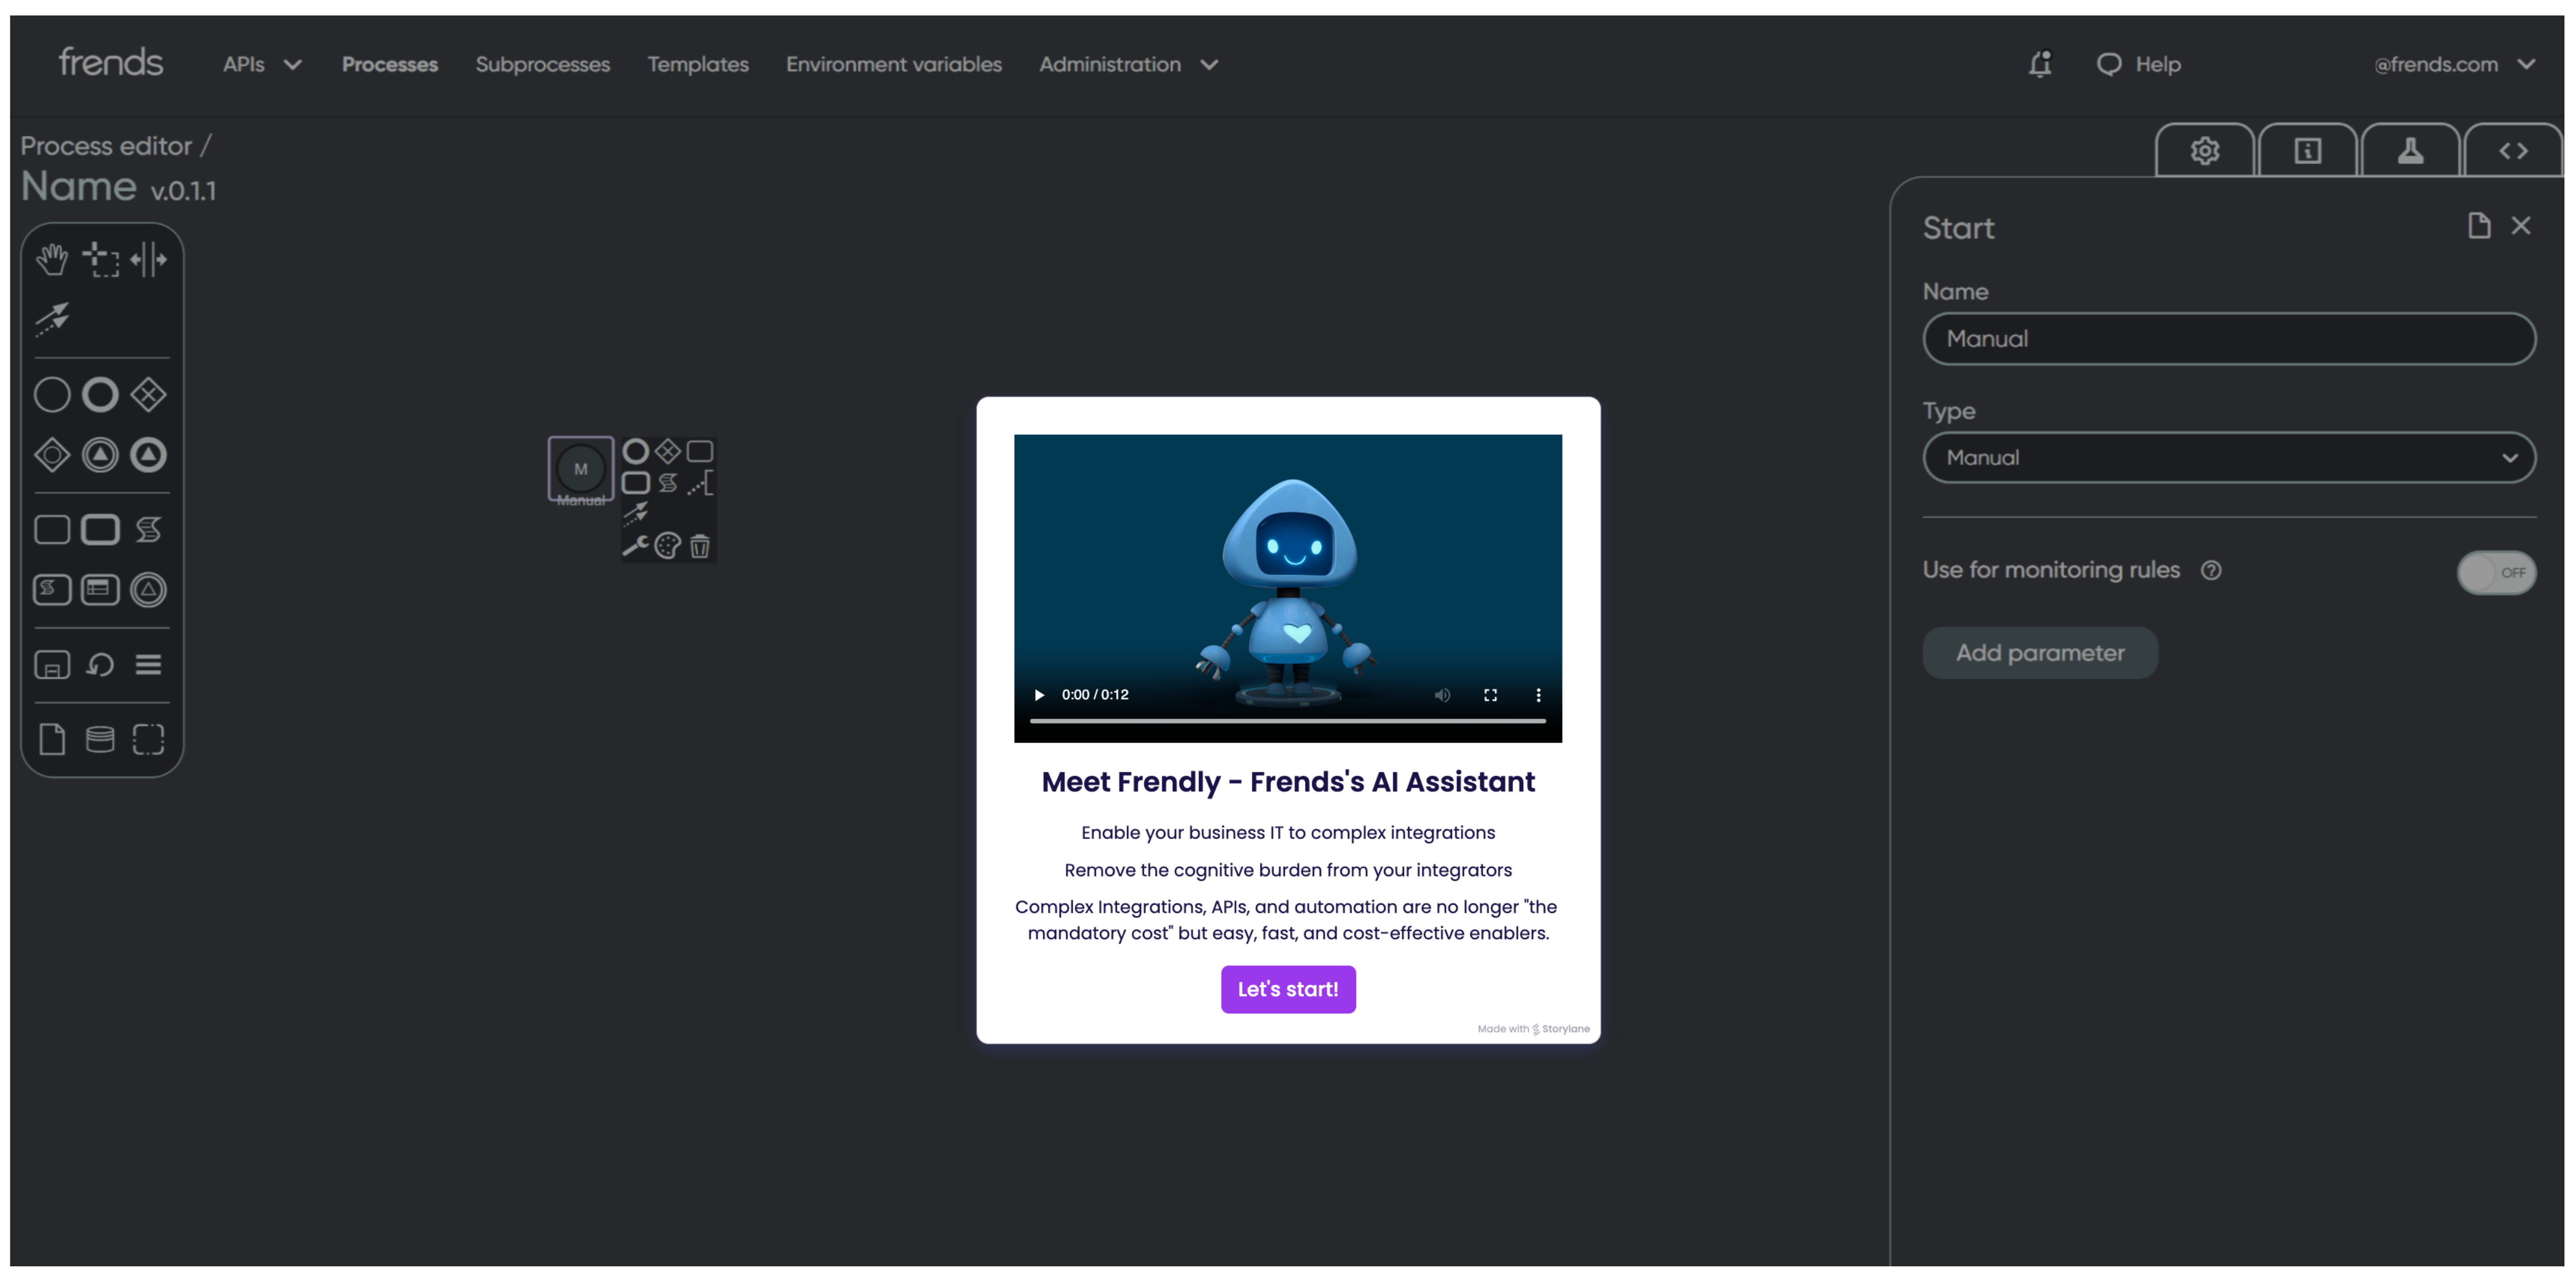The width and height of the screenshot is (2576, 1277).
Task: Expand the Administration menu
Action: [1128, 64]
